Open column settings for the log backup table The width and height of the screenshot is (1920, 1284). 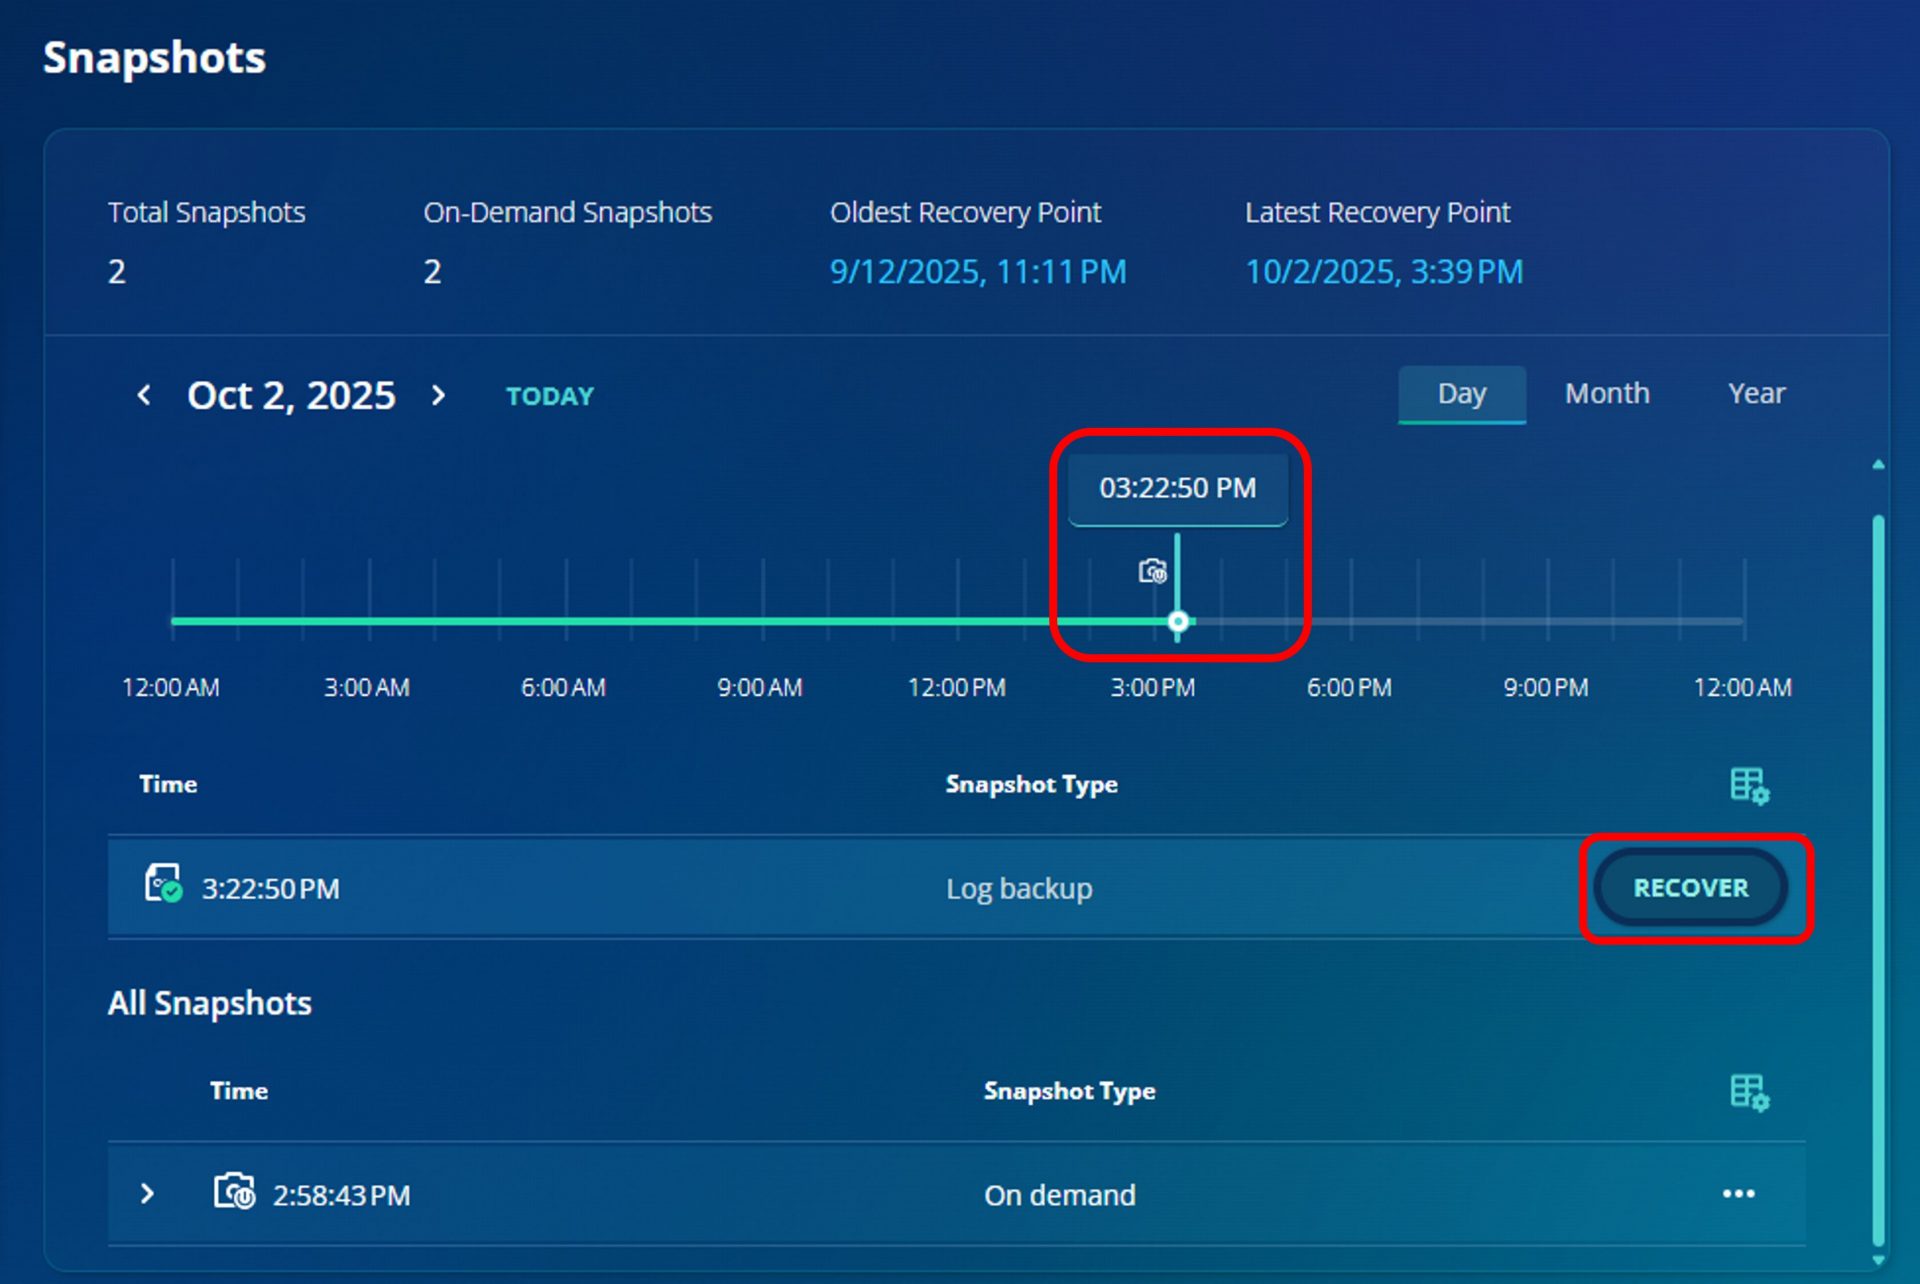1749,785
